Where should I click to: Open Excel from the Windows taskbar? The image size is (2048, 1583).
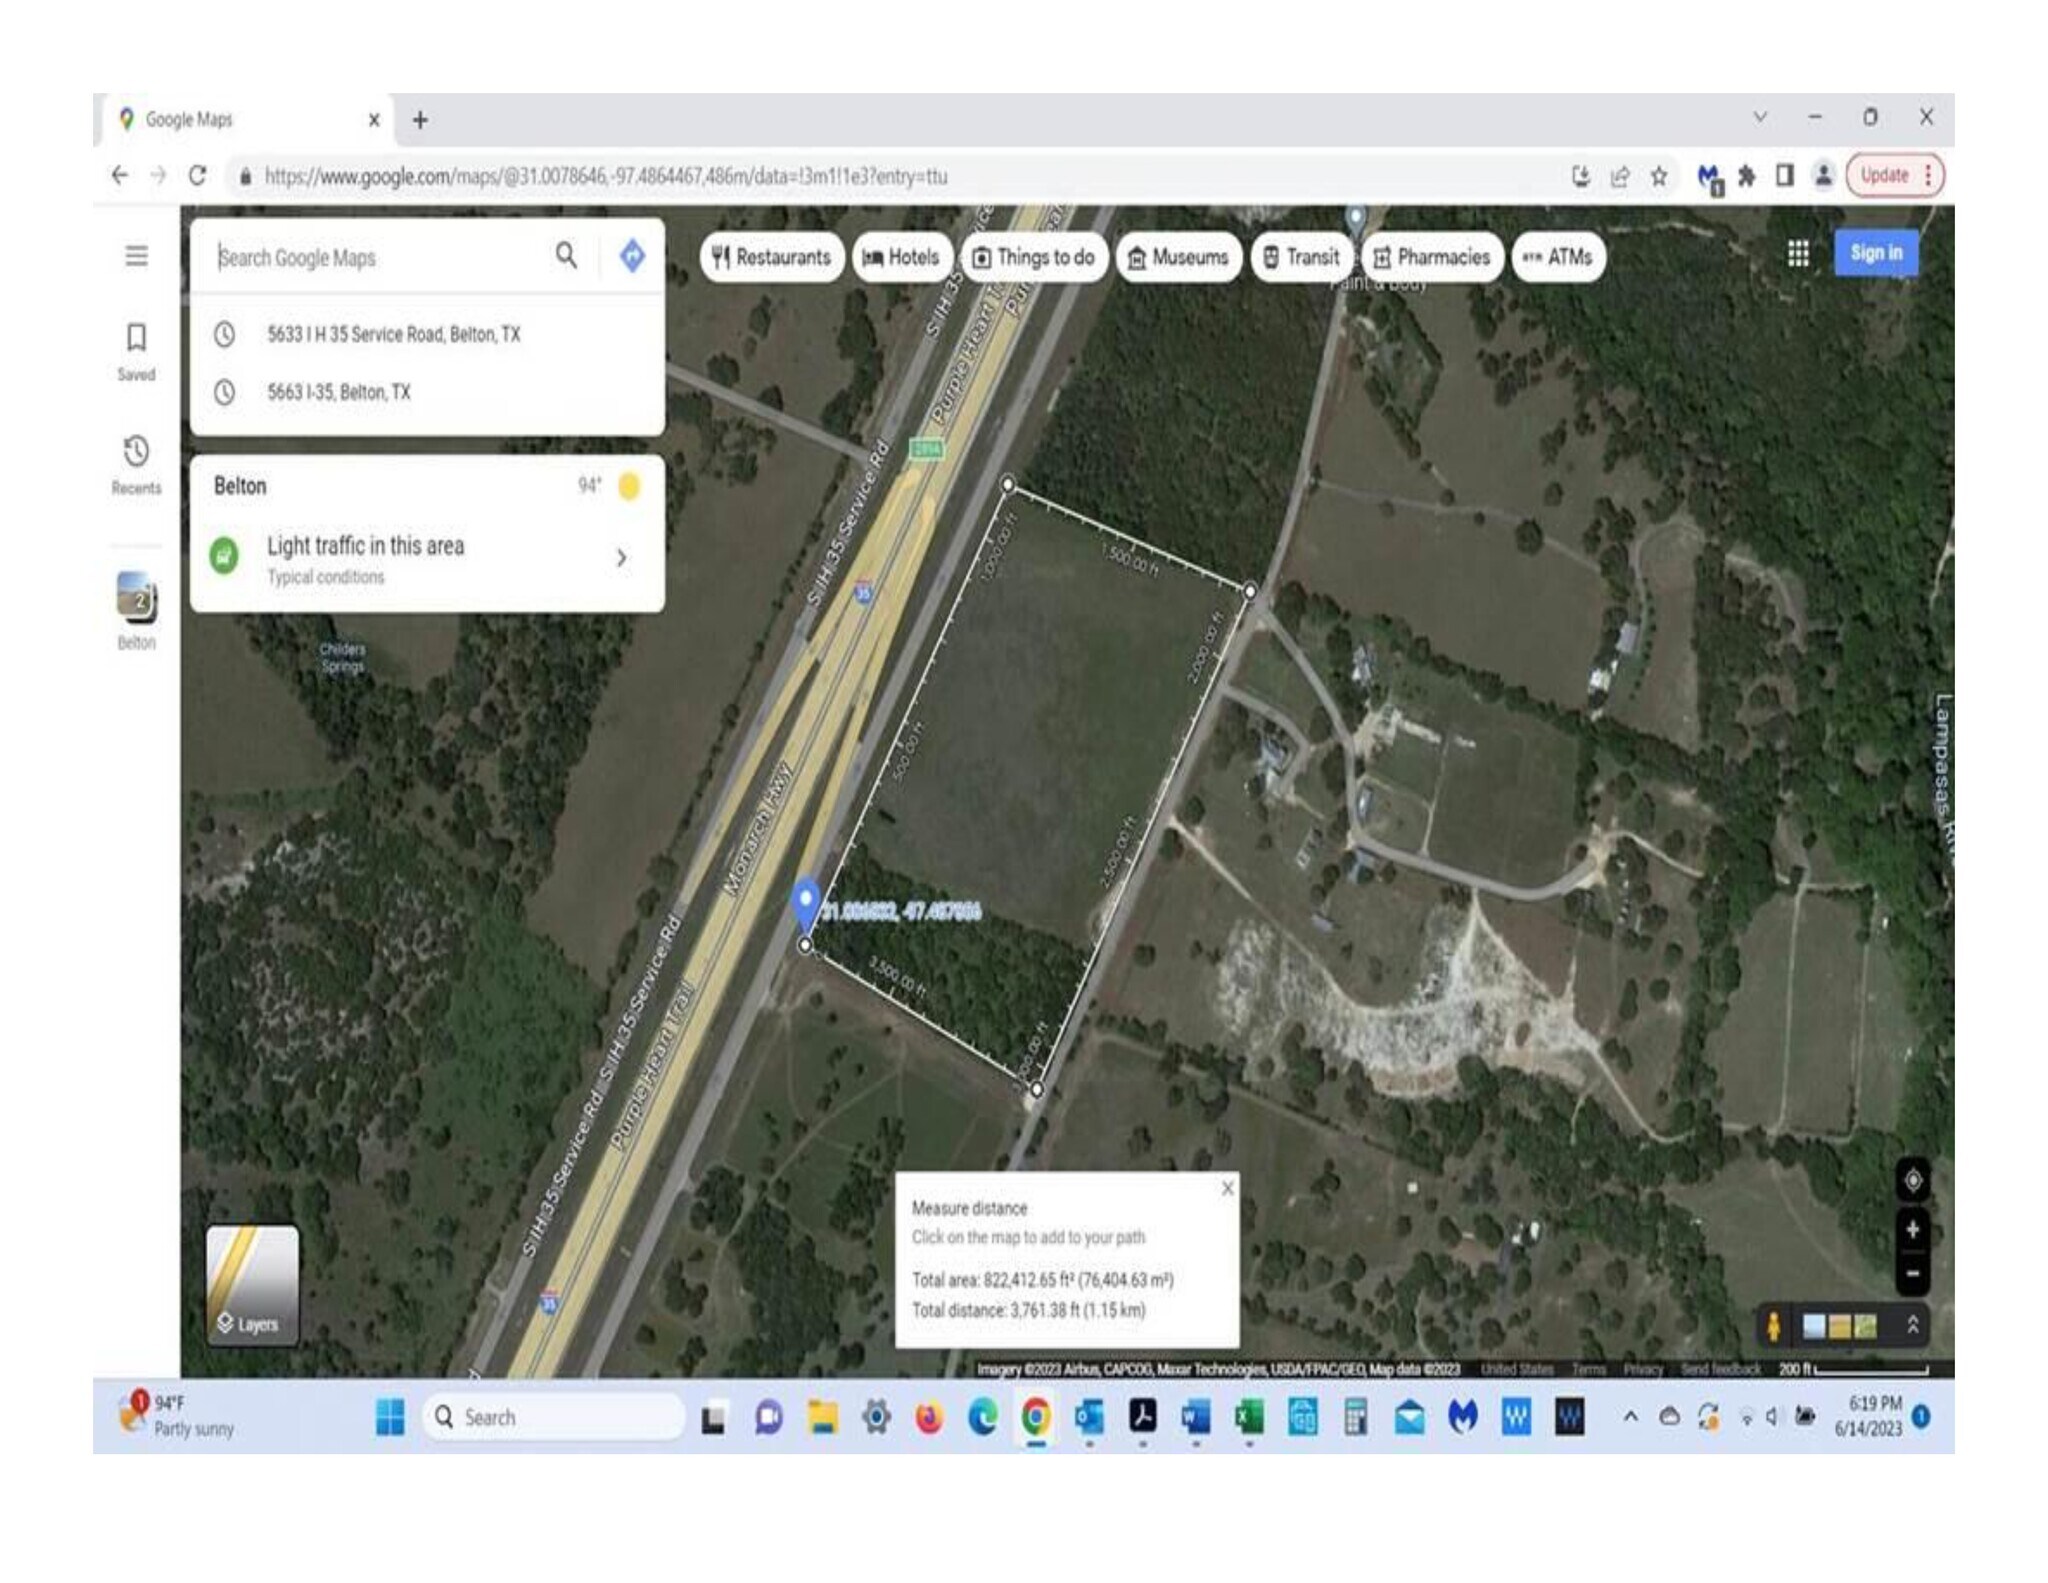pyautogui.click(x=1248, y=1417)
